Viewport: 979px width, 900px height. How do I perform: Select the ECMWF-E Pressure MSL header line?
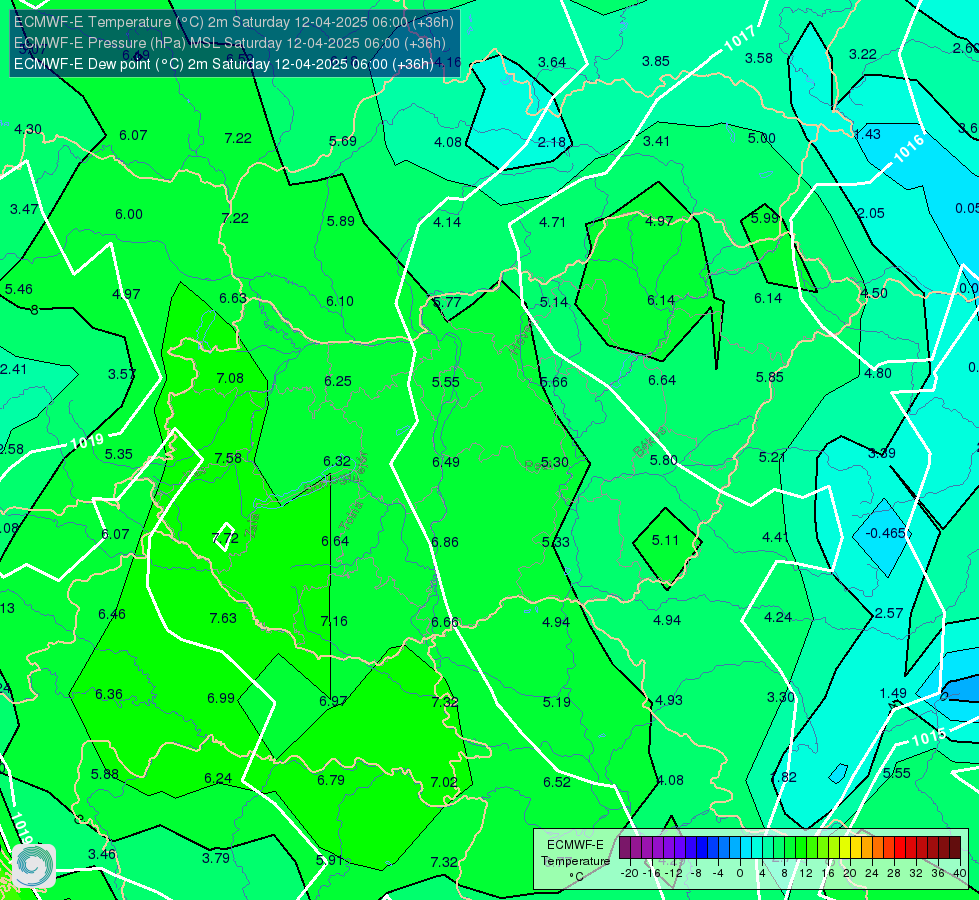pyautogui.click(x=230, y=43)
